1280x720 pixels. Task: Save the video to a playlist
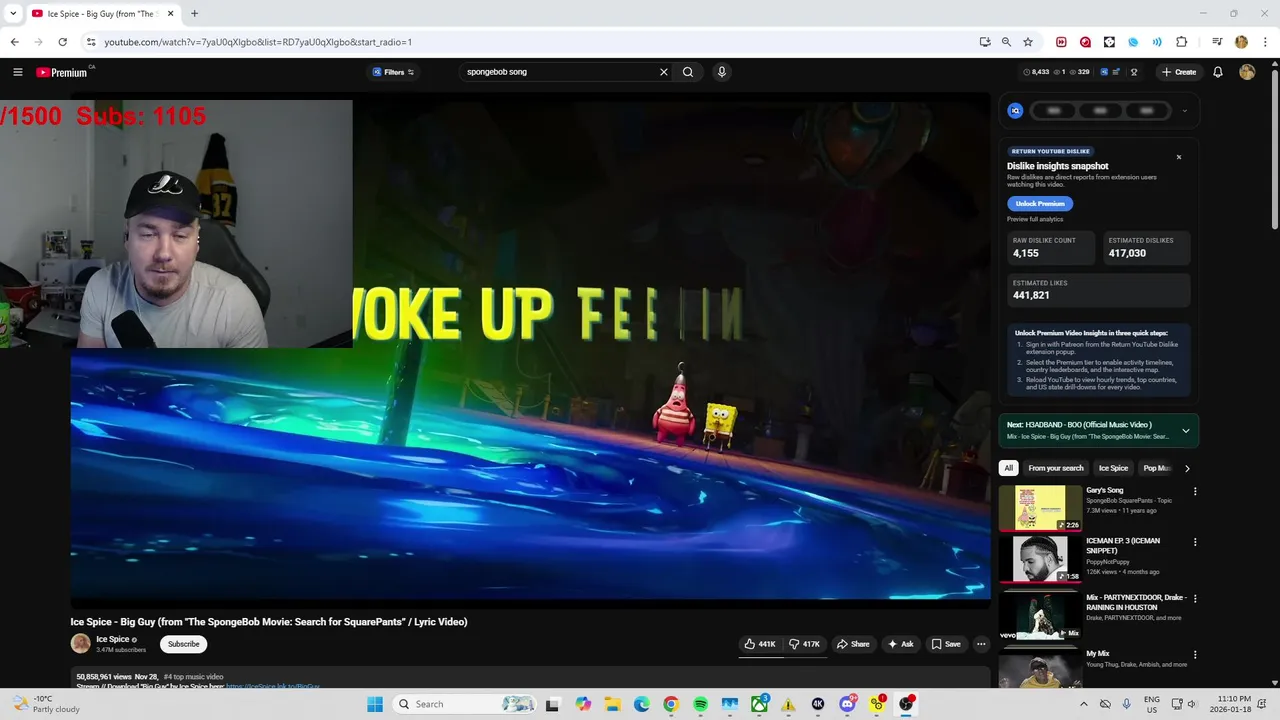(x=945, y=644)
